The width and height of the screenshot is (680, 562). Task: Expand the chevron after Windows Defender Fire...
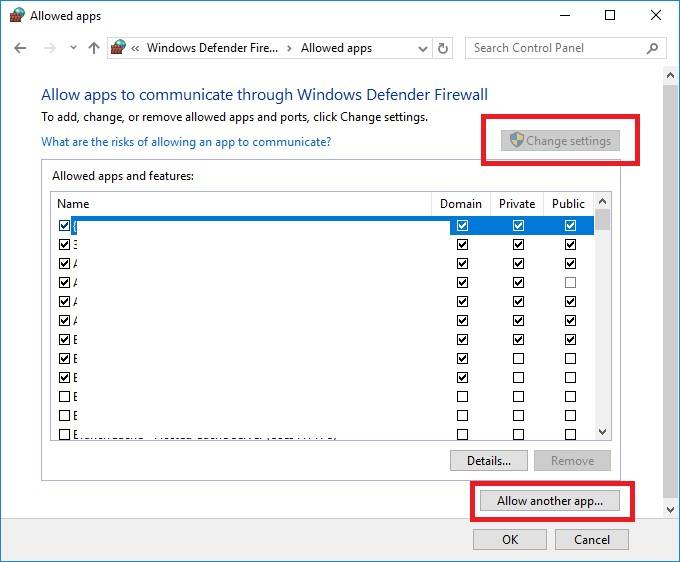[x=289, y=48]
